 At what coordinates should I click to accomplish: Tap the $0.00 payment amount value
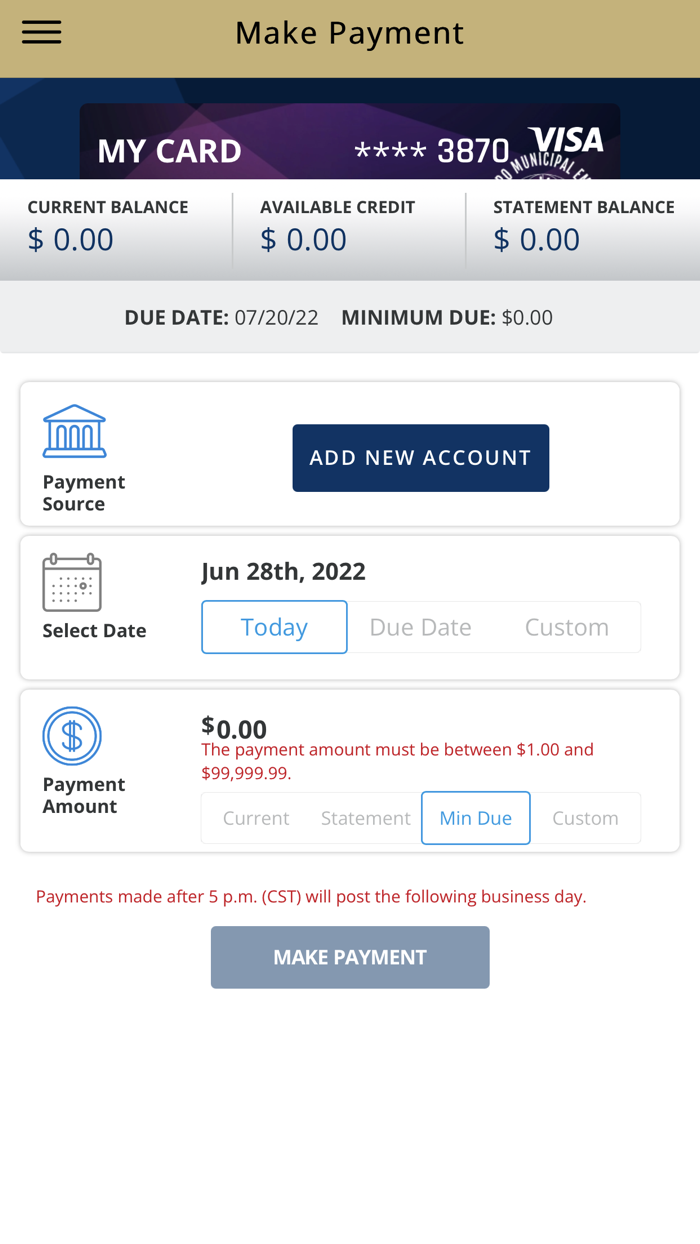(x=235, y=727)
